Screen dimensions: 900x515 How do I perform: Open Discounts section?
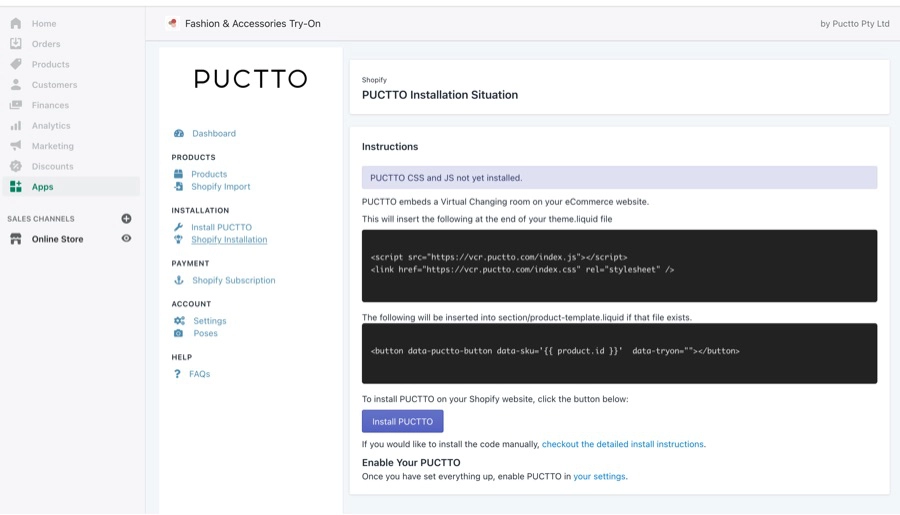(x=53, y=166)
